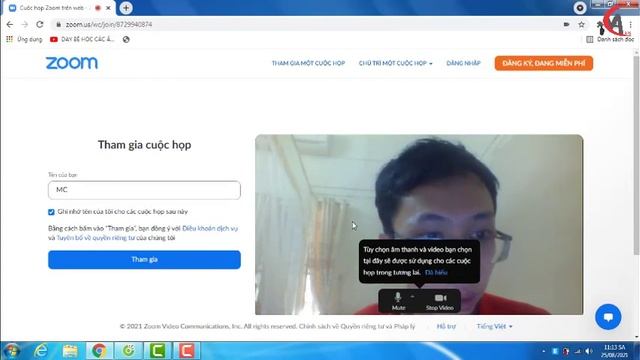Launch Internet Explorer from taskbar
Viewport: 640px width, 360px height.
point(40,351)
